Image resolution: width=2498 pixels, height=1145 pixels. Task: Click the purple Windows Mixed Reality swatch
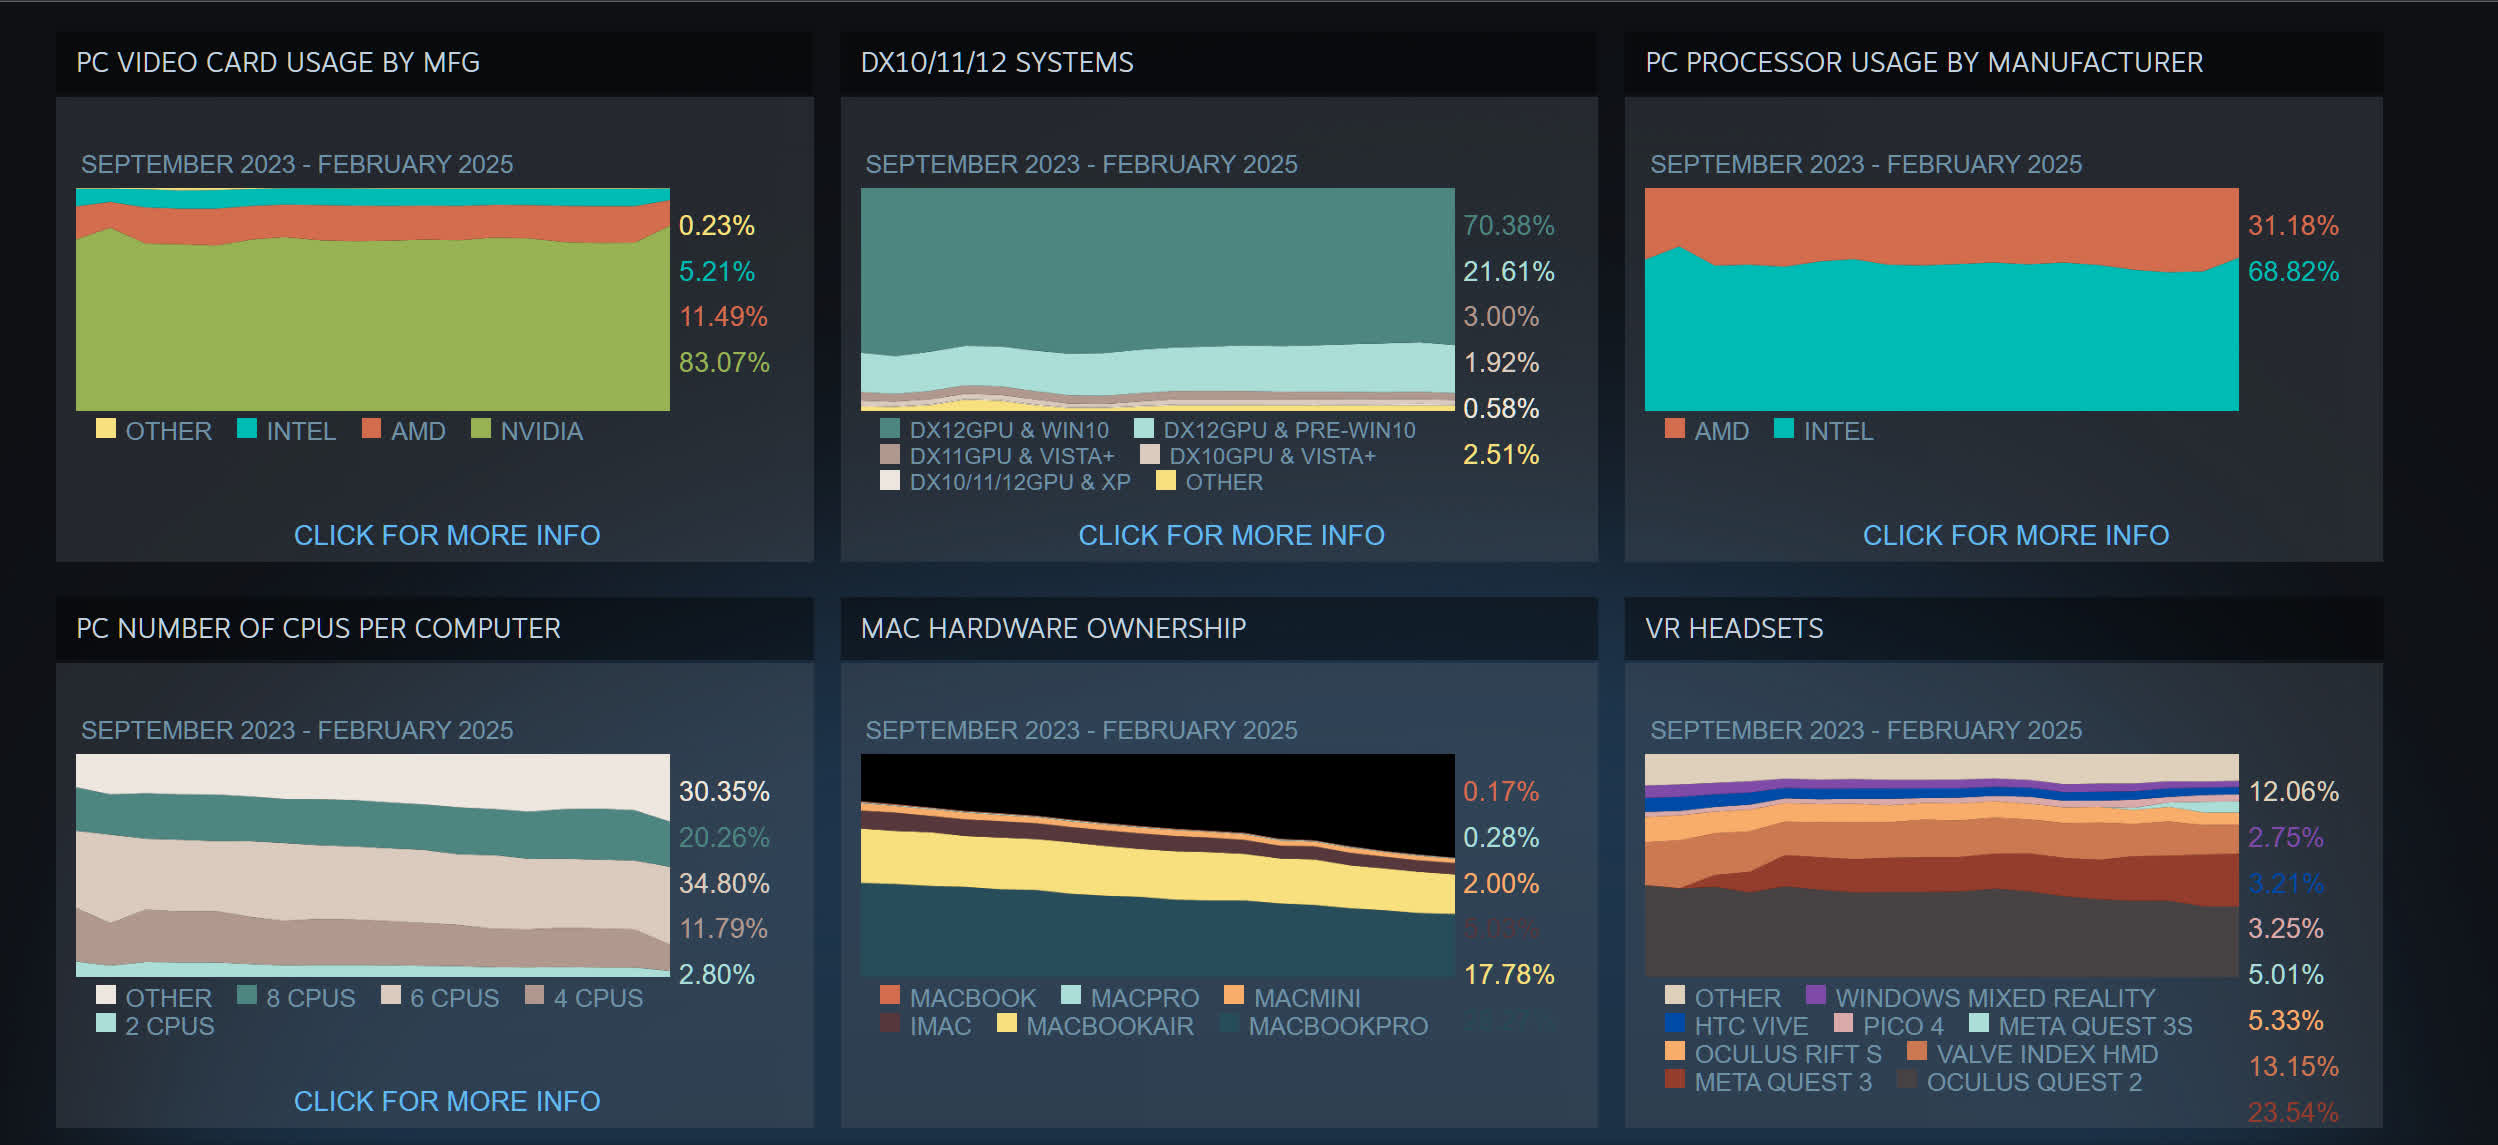click(1816, 996)
